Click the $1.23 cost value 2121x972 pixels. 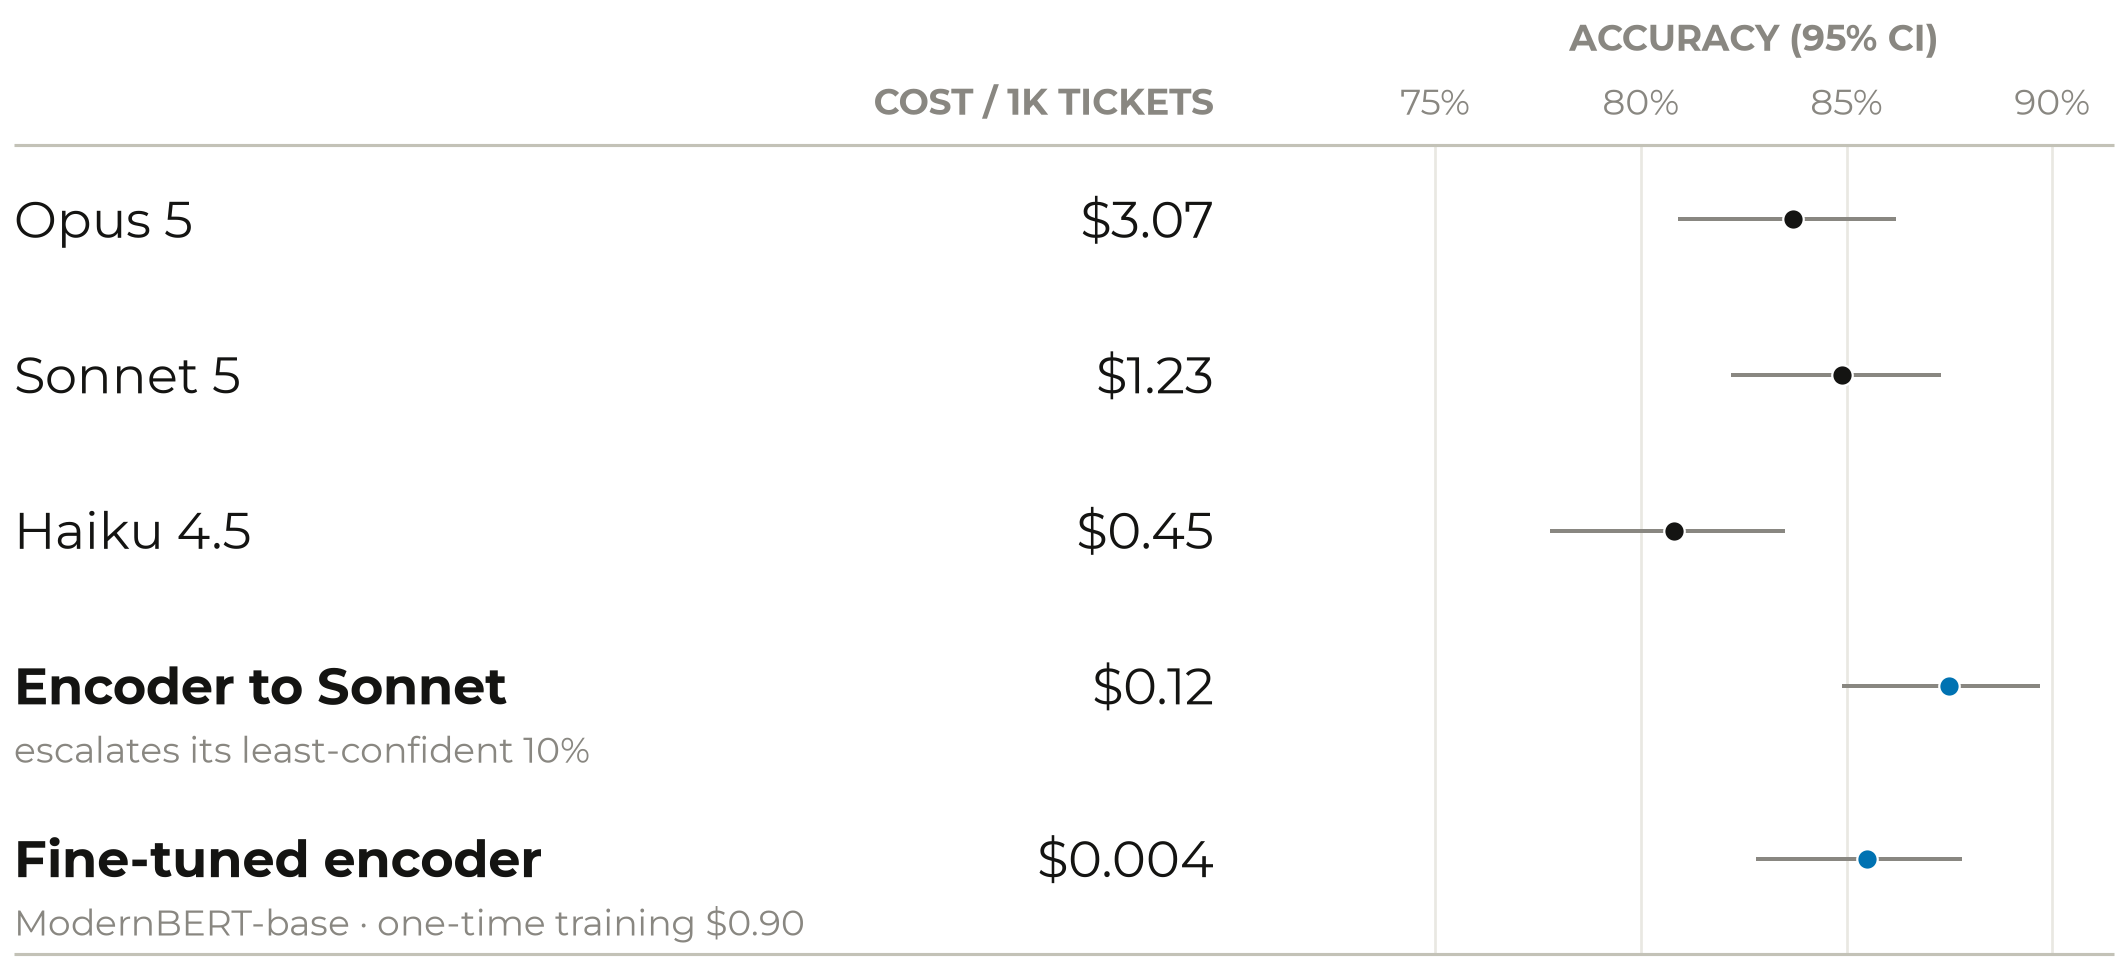tap(1154, 376)
